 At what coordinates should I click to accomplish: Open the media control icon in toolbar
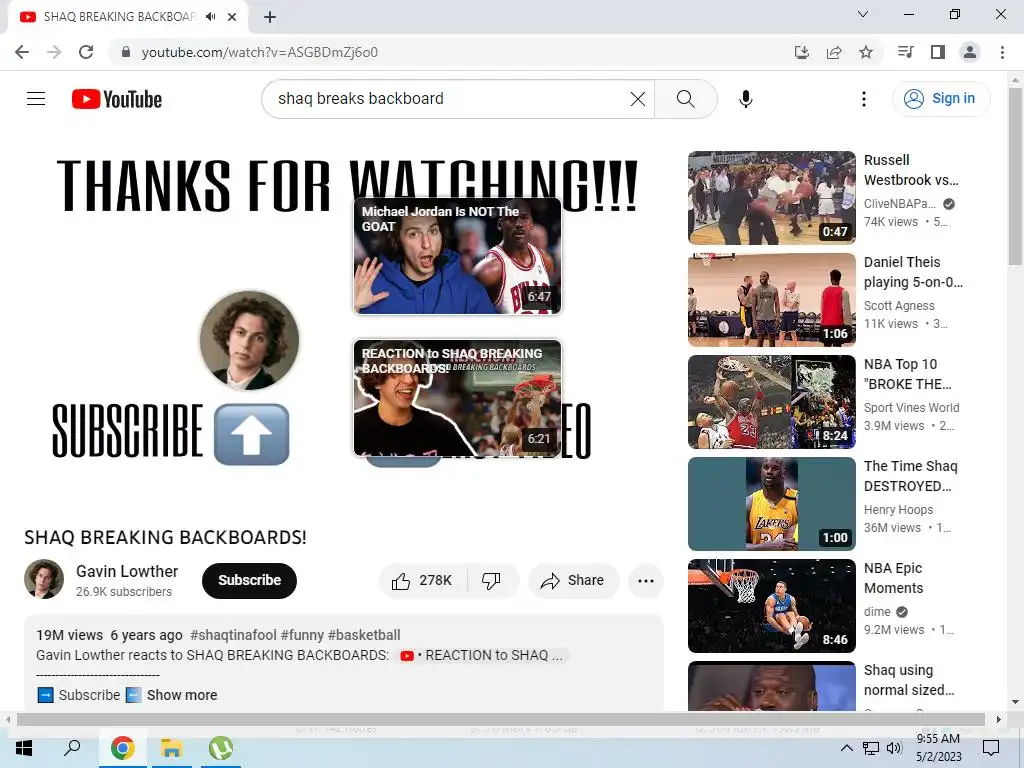pyautogui.click(x=905, y=52)
